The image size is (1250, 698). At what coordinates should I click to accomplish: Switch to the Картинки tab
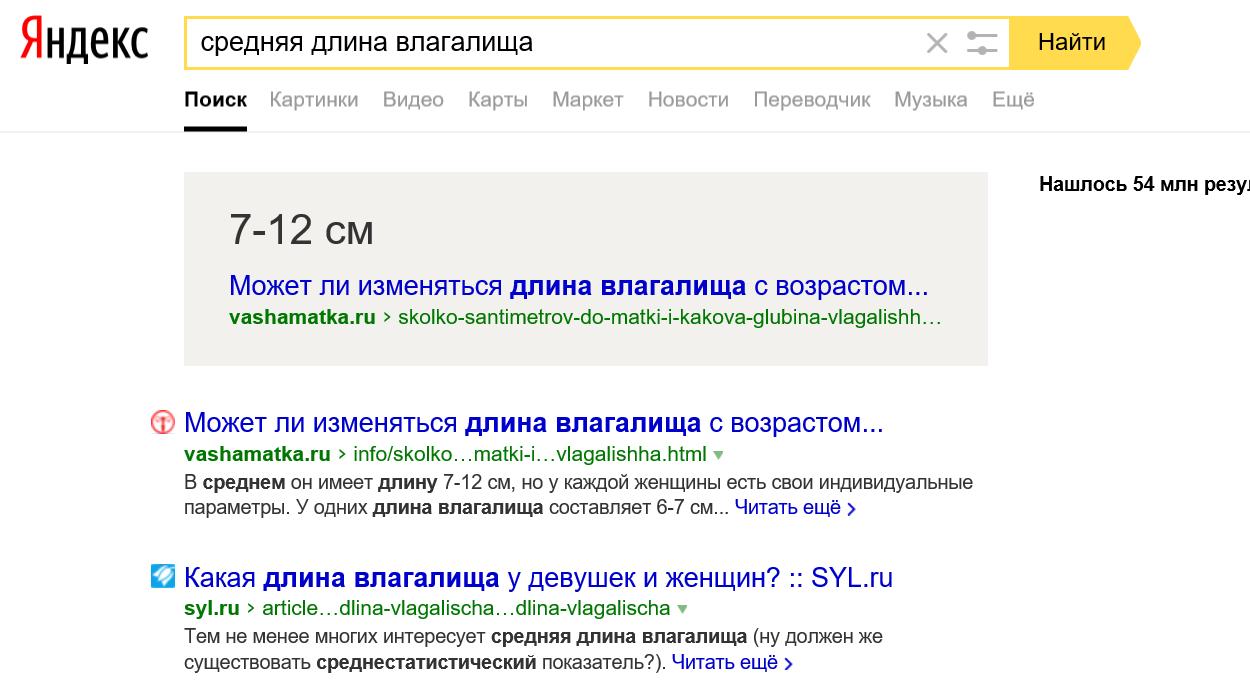pos(314,100)
